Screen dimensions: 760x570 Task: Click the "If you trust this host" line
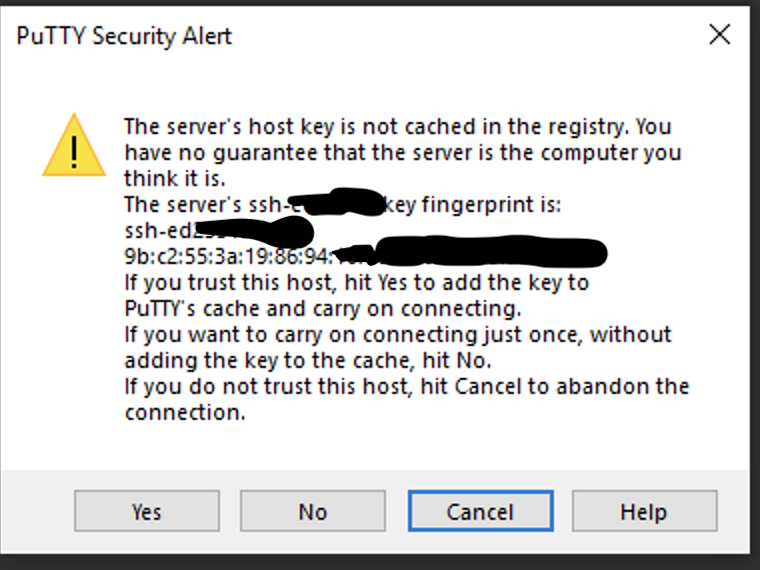pyautogui.click(x=356, y=283)
